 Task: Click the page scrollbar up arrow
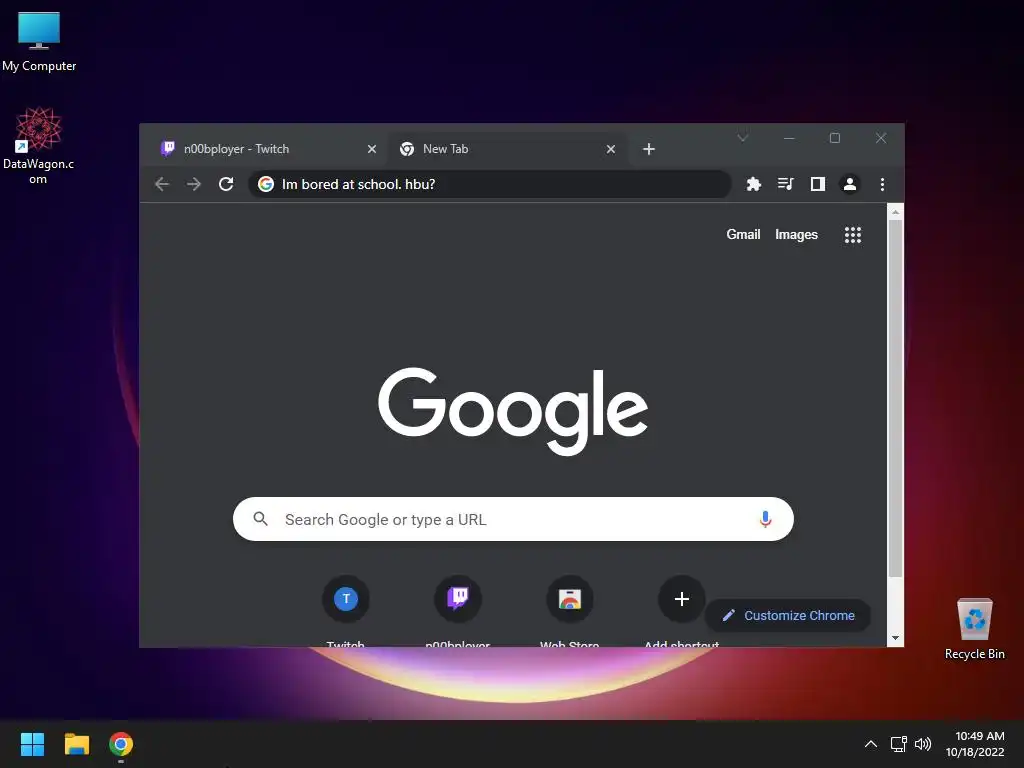coord(895,212)
